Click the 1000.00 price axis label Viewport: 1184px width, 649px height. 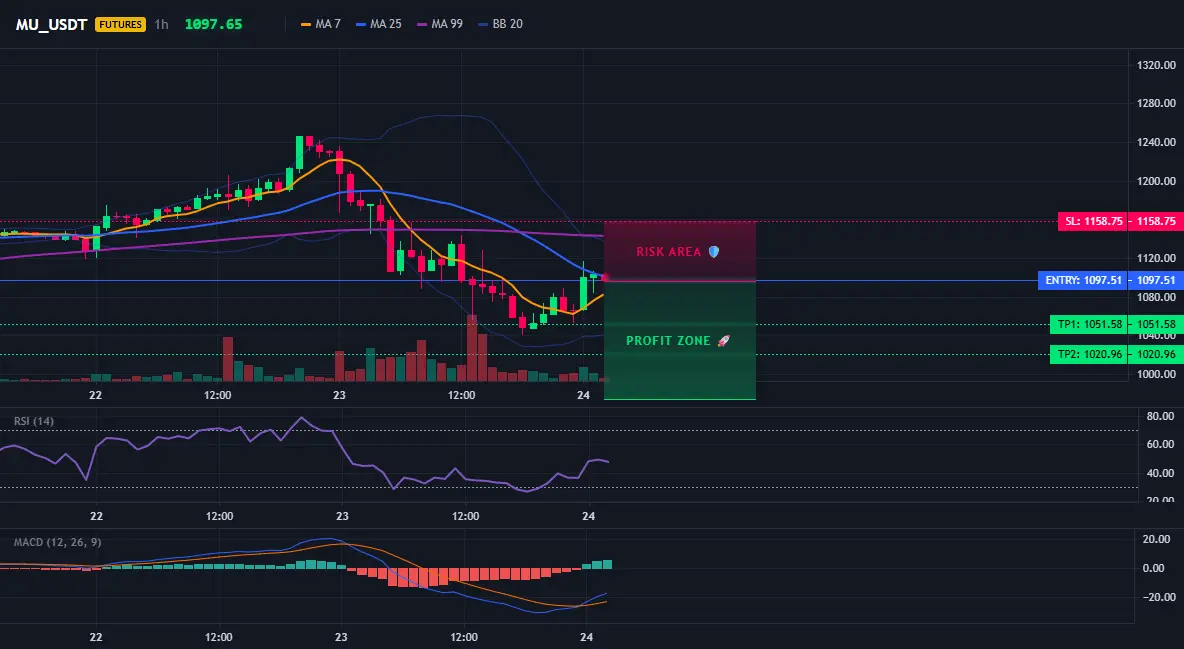pos(1156,374)
